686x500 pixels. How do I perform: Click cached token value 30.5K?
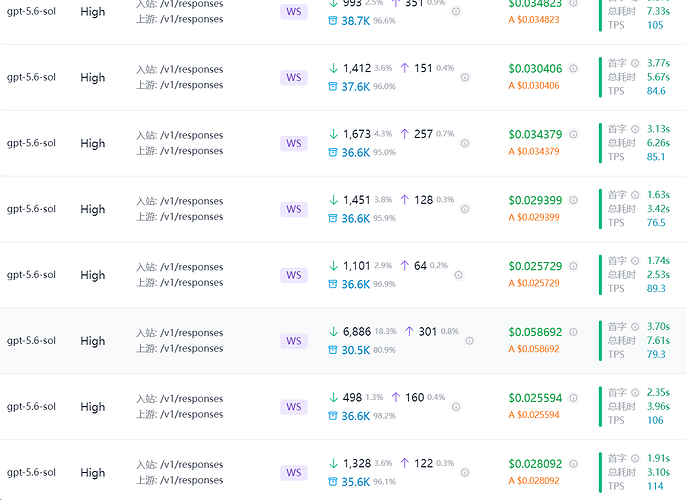(x=356, y=350)
